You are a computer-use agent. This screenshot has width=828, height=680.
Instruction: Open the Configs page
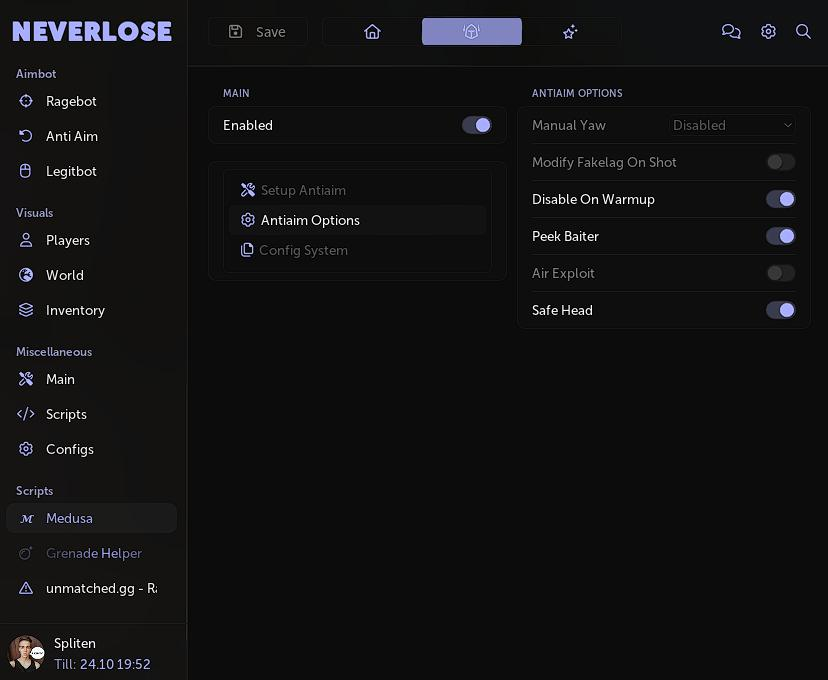pyautogui.click(x=69, y=449)
